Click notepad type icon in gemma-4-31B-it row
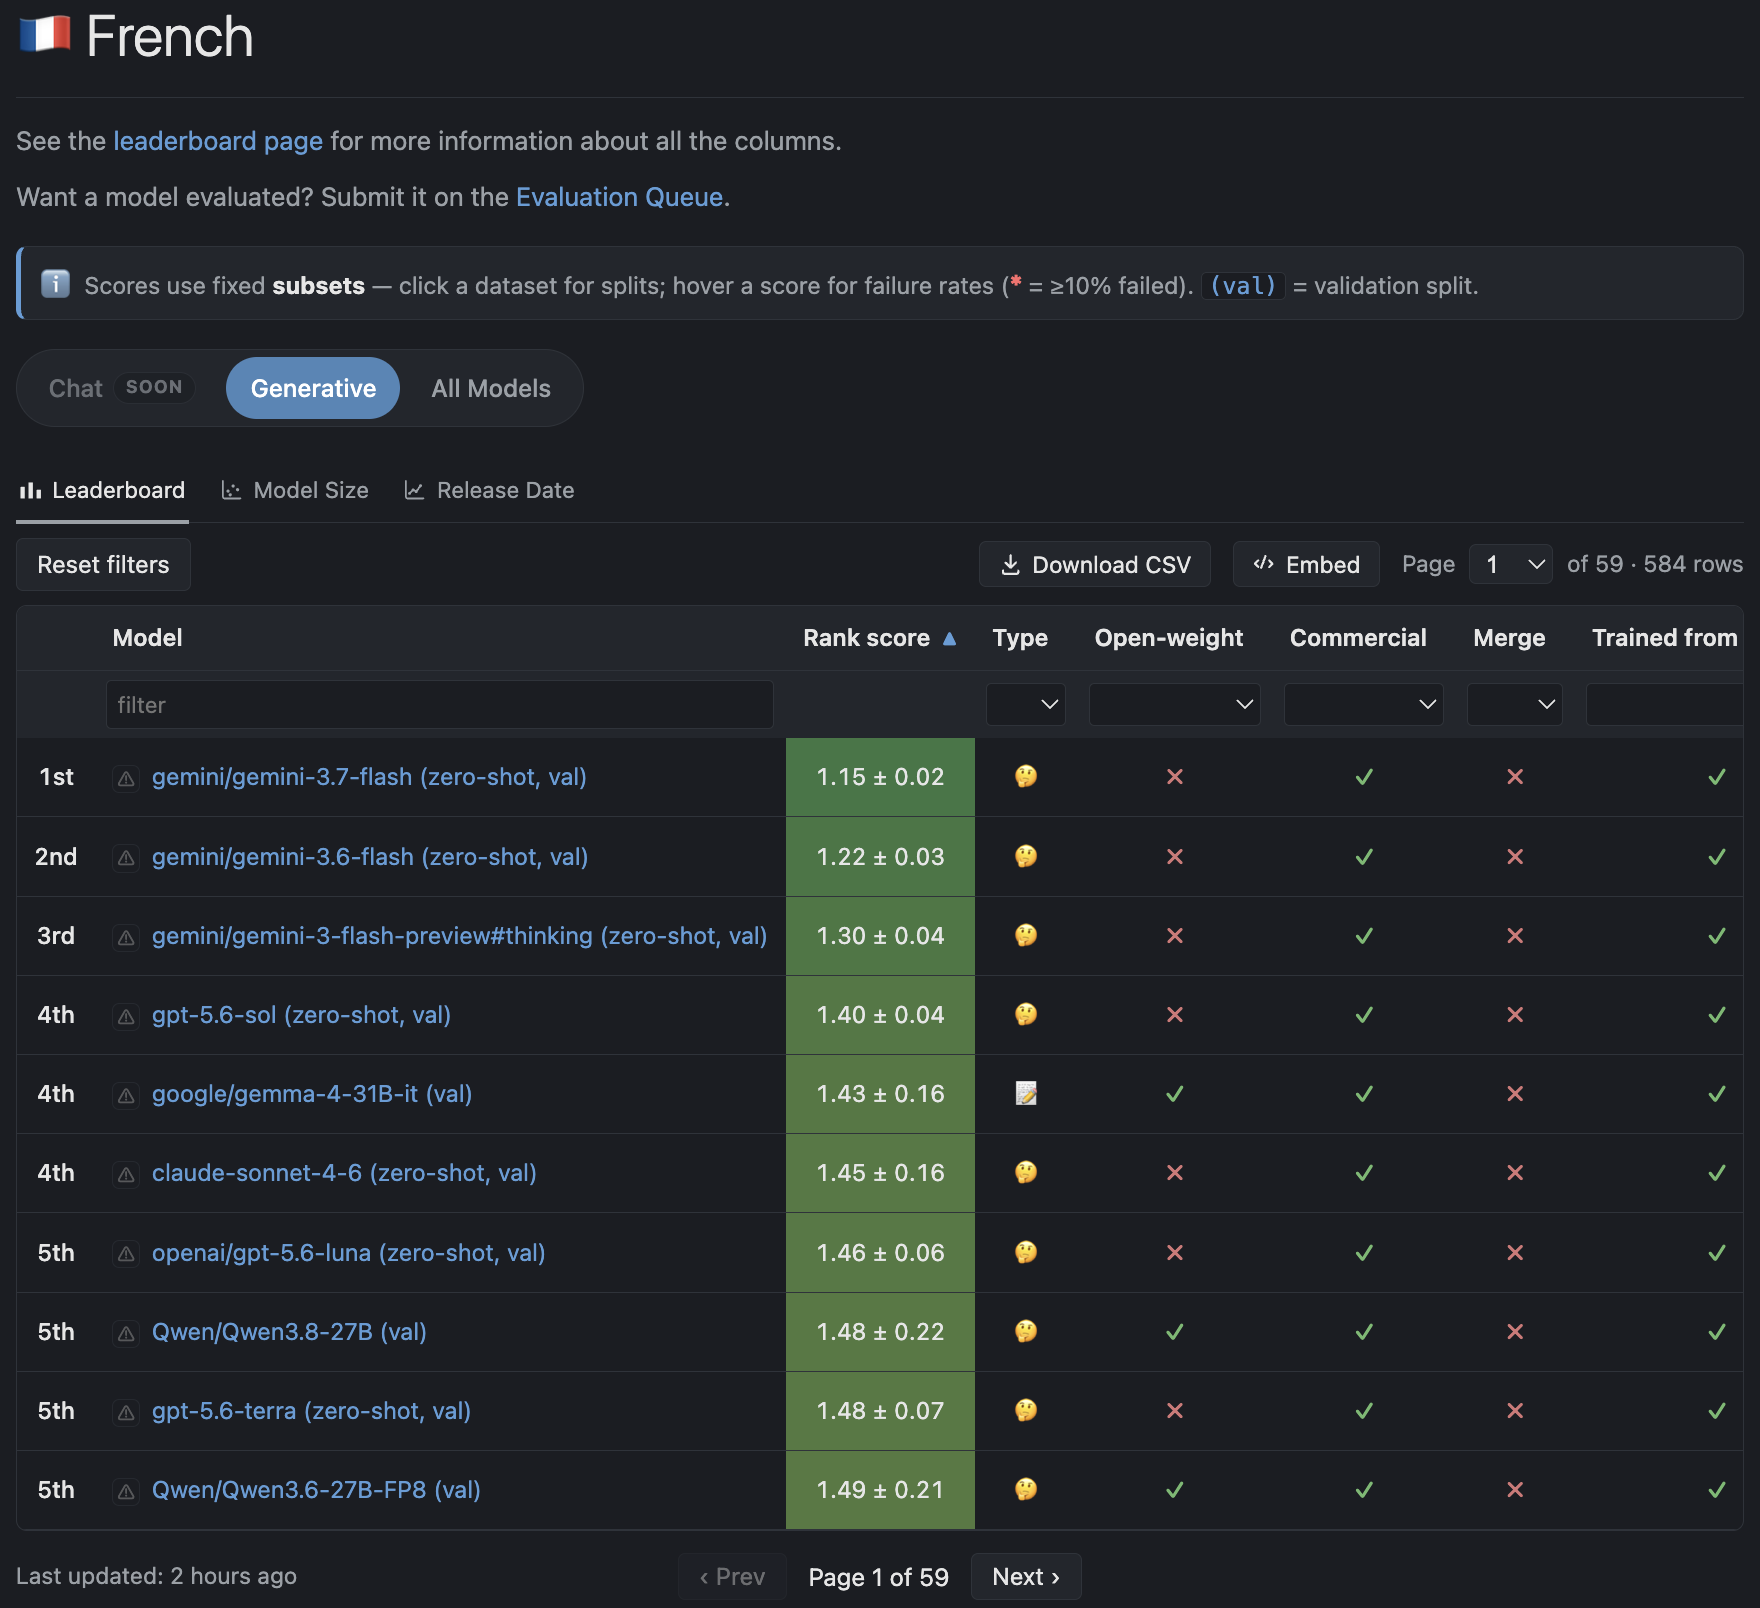1760x1608 pixels. (x=1026, y=1093)
